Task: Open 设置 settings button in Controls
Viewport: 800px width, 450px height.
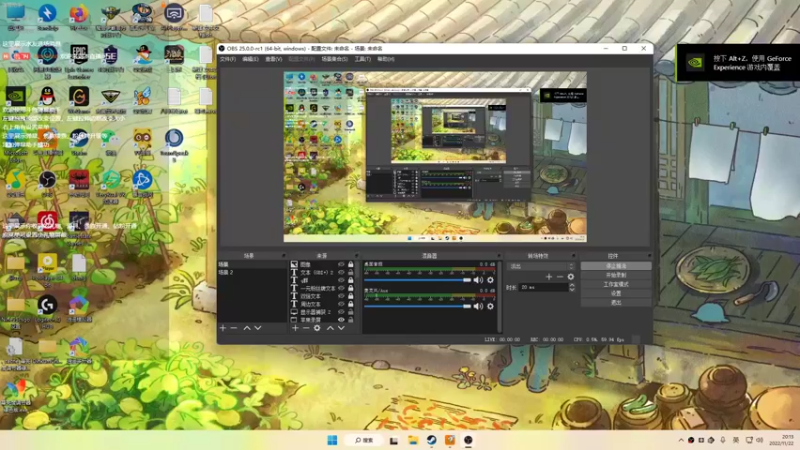Action: coord(616,293)
